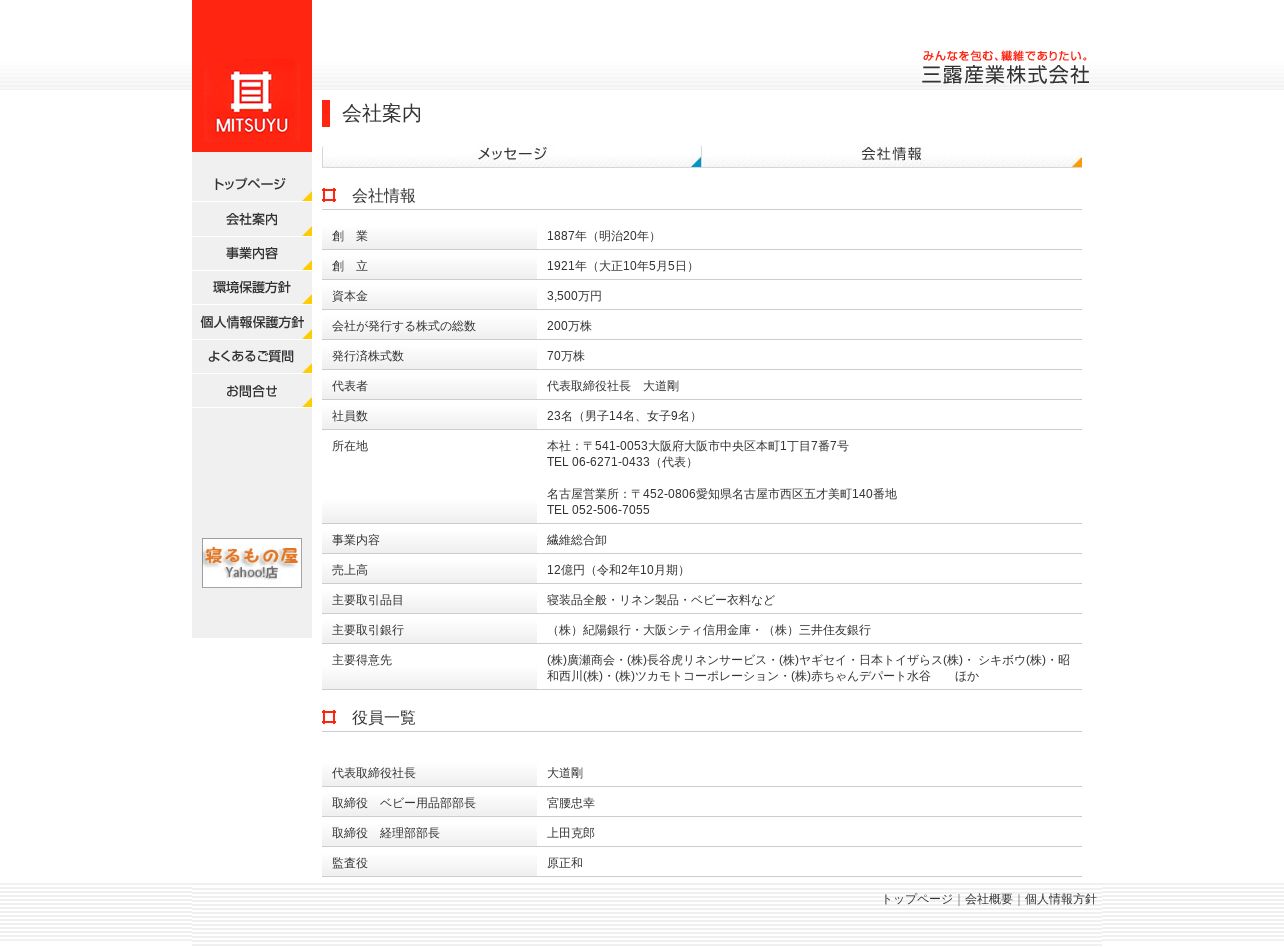The height and width of the screenshot is (947, 1284).
Task: Click the 監査役 label
Action: pos(350,863)
